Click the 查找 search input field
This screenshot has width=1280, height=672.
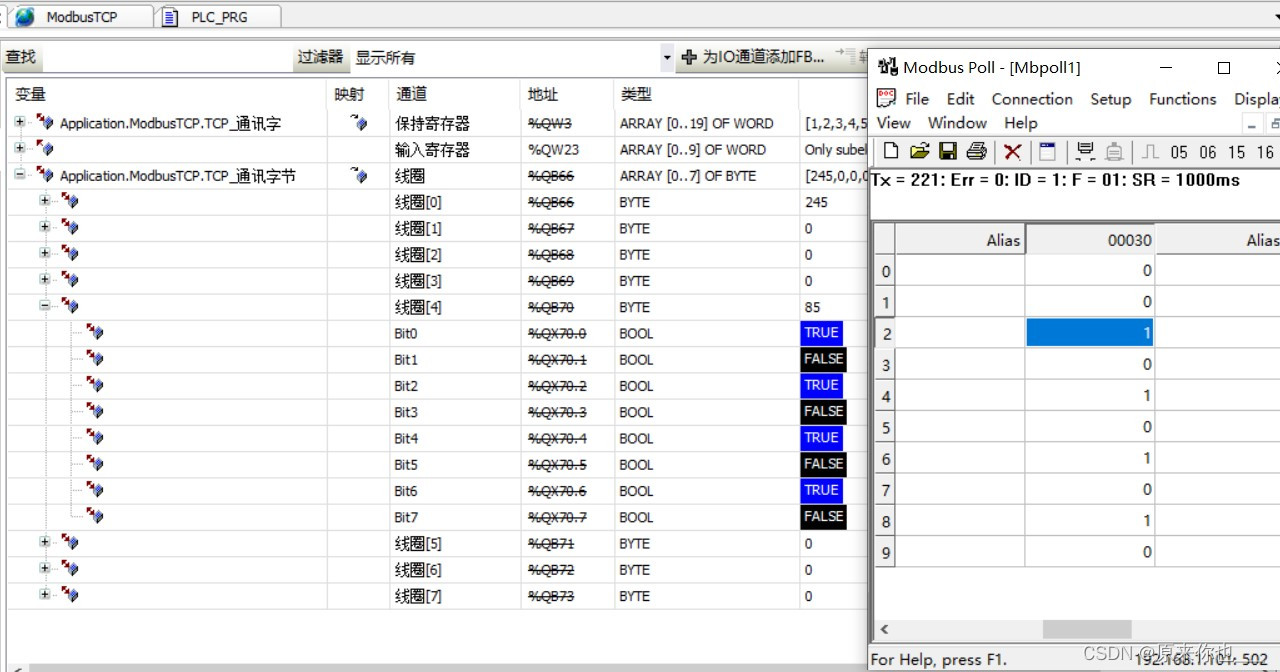tap(166, 57)
